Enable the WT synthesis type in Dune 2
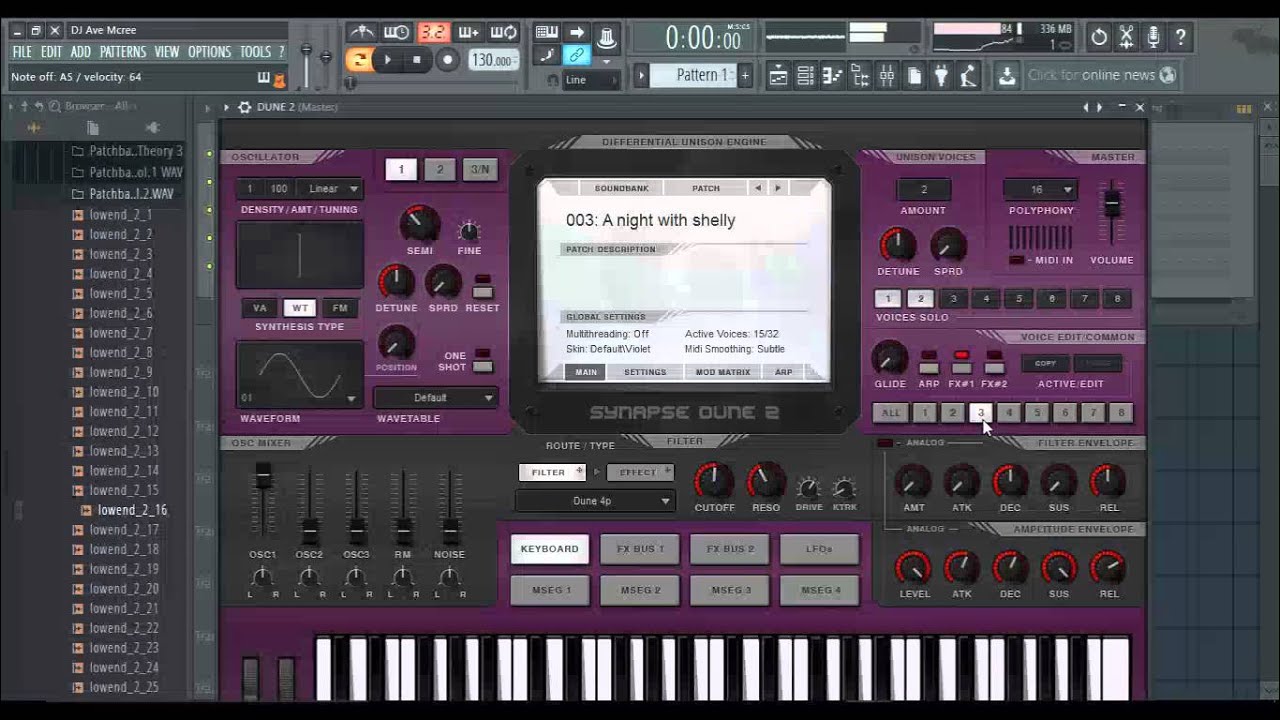 click(300, 307)
